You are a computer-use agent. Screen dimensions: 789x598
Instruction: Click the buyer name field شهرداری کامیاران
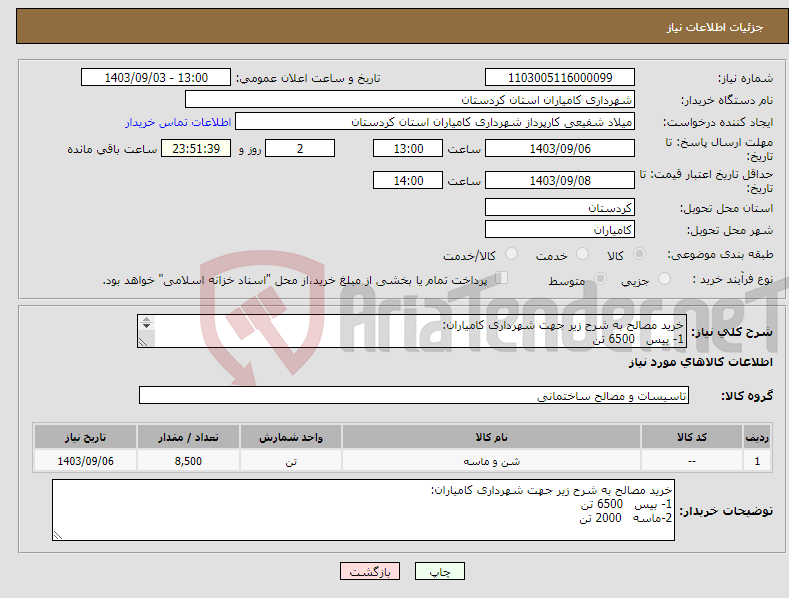click(x=410, y=99)
